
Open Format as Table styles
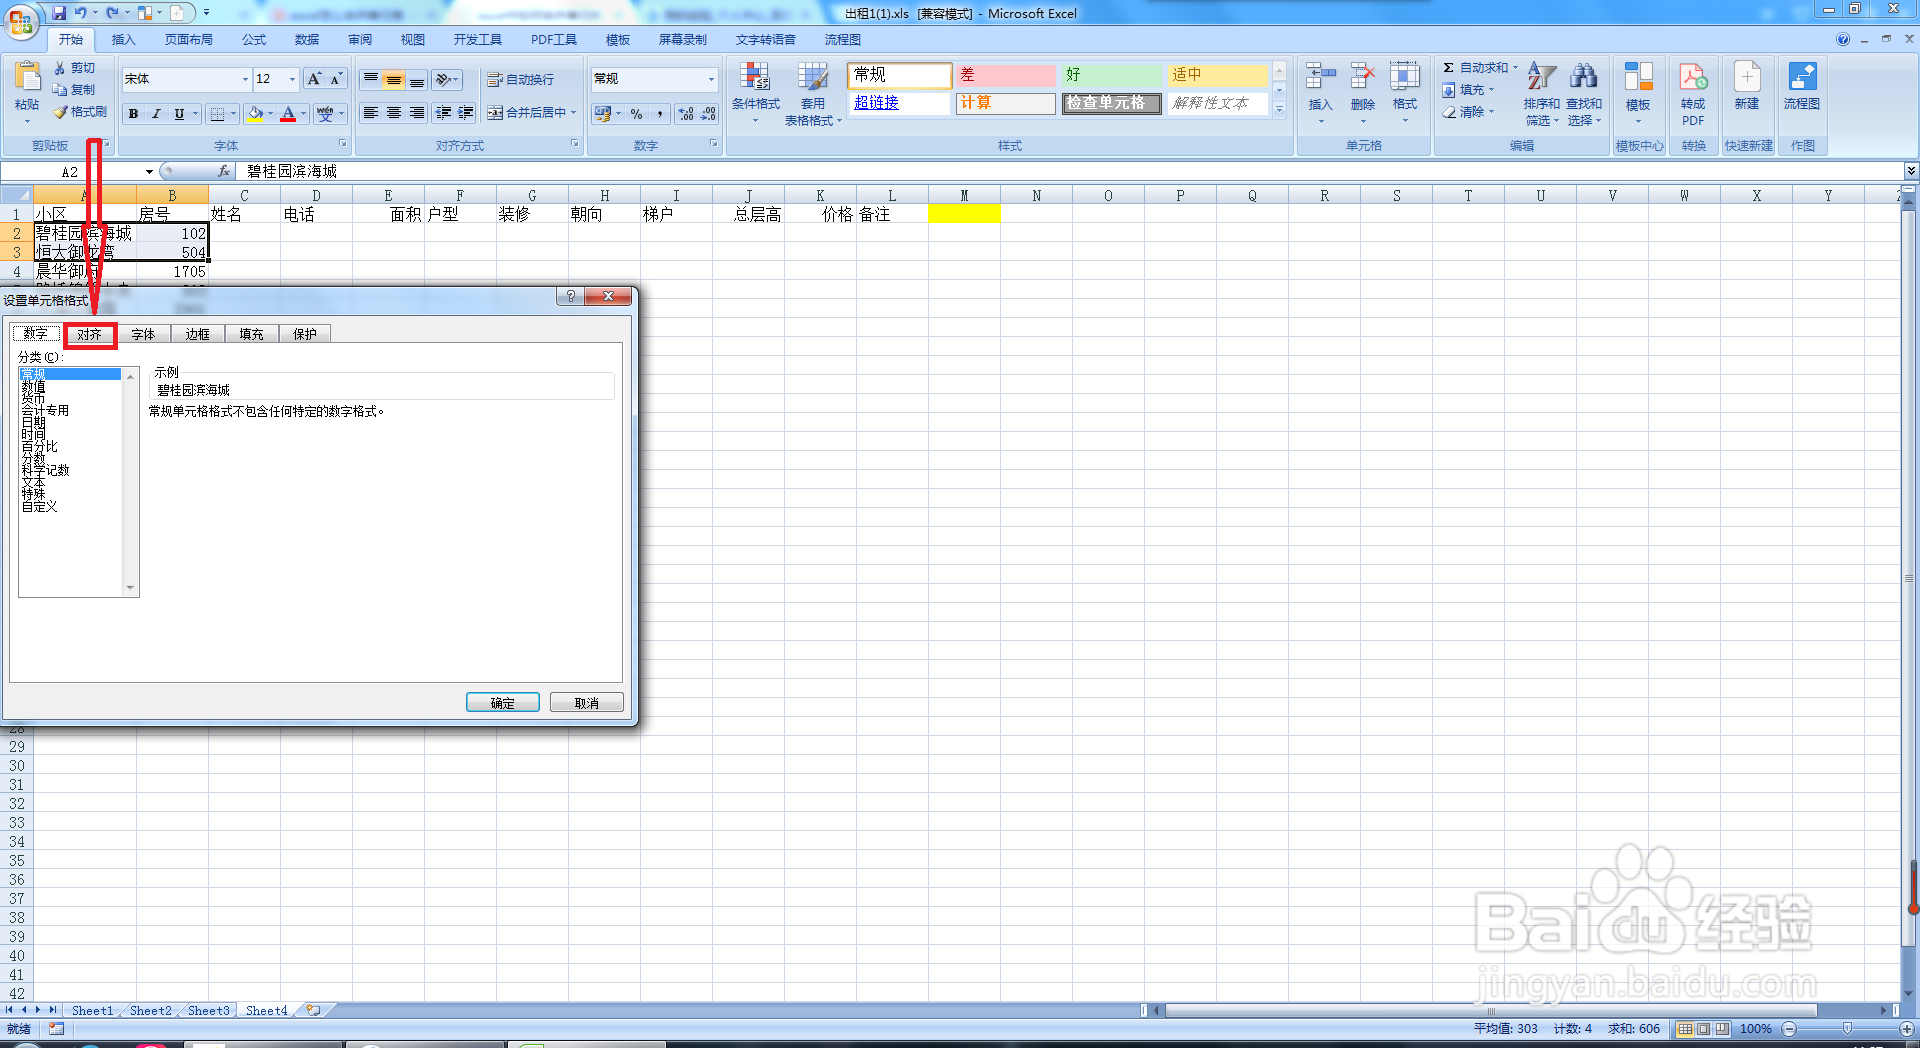click(812, 93)
